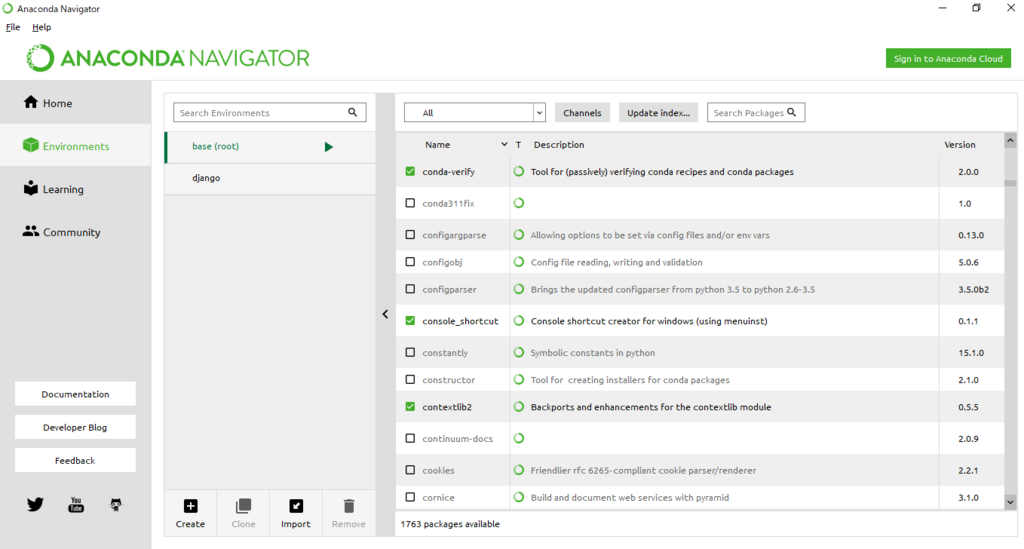This screenshot has width=1024, height=549.
Task: Open the Developer Blog button
Action: coord(75,428)
